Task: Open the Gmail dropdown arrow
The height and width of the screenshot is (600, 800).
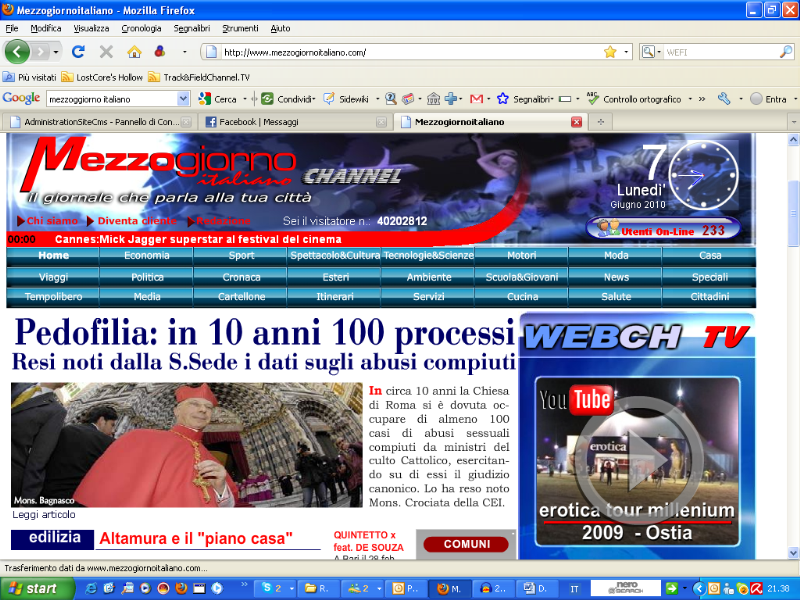Action: [x=489, y=99]
